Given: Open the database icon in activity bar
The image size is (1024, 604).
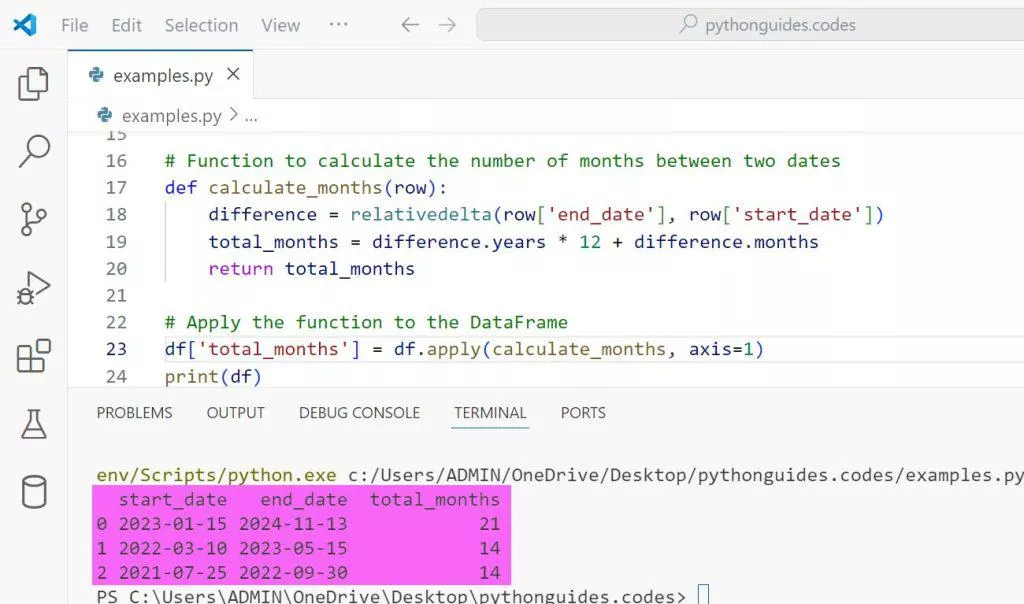Looking at the screenshot, I should pos(34,492).
